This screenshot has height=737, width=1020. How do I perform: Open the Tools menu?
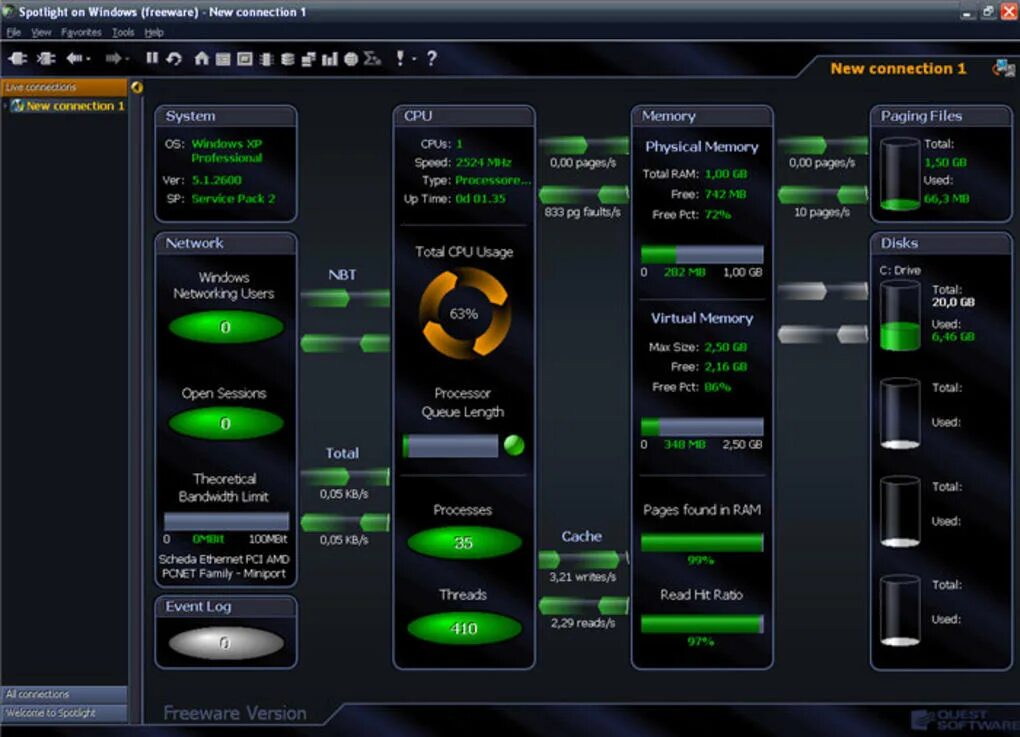click(123, 32)
